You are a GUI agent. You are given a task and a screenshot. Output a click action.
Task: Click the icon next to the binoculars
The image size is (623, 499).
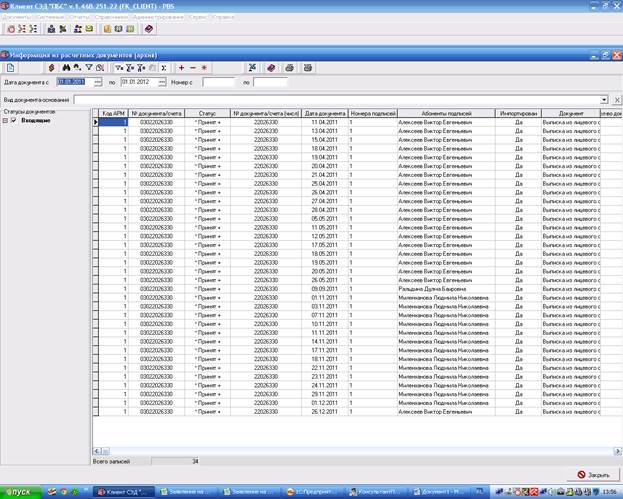coord(77,68)
